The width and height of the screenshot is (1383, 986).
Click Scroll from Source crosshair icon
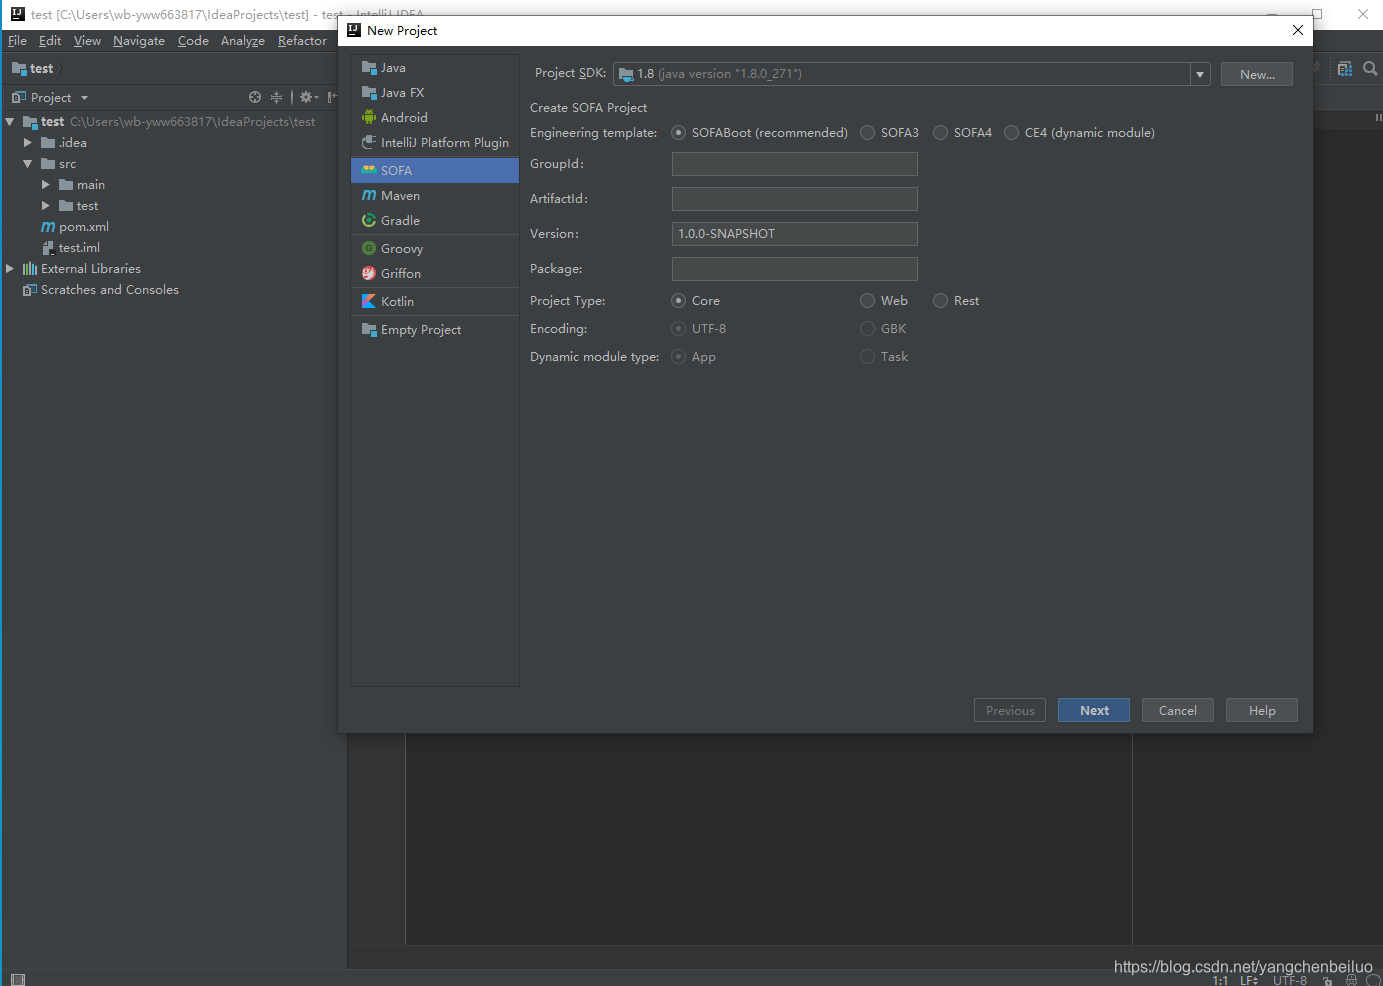(x=255, y=97)
